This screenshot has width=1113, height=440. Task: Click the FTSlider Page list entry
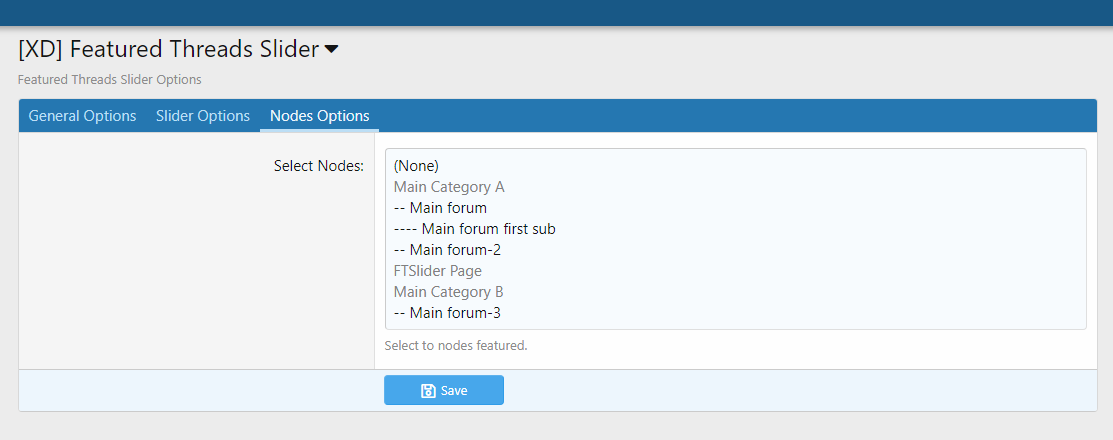[437, 271]
